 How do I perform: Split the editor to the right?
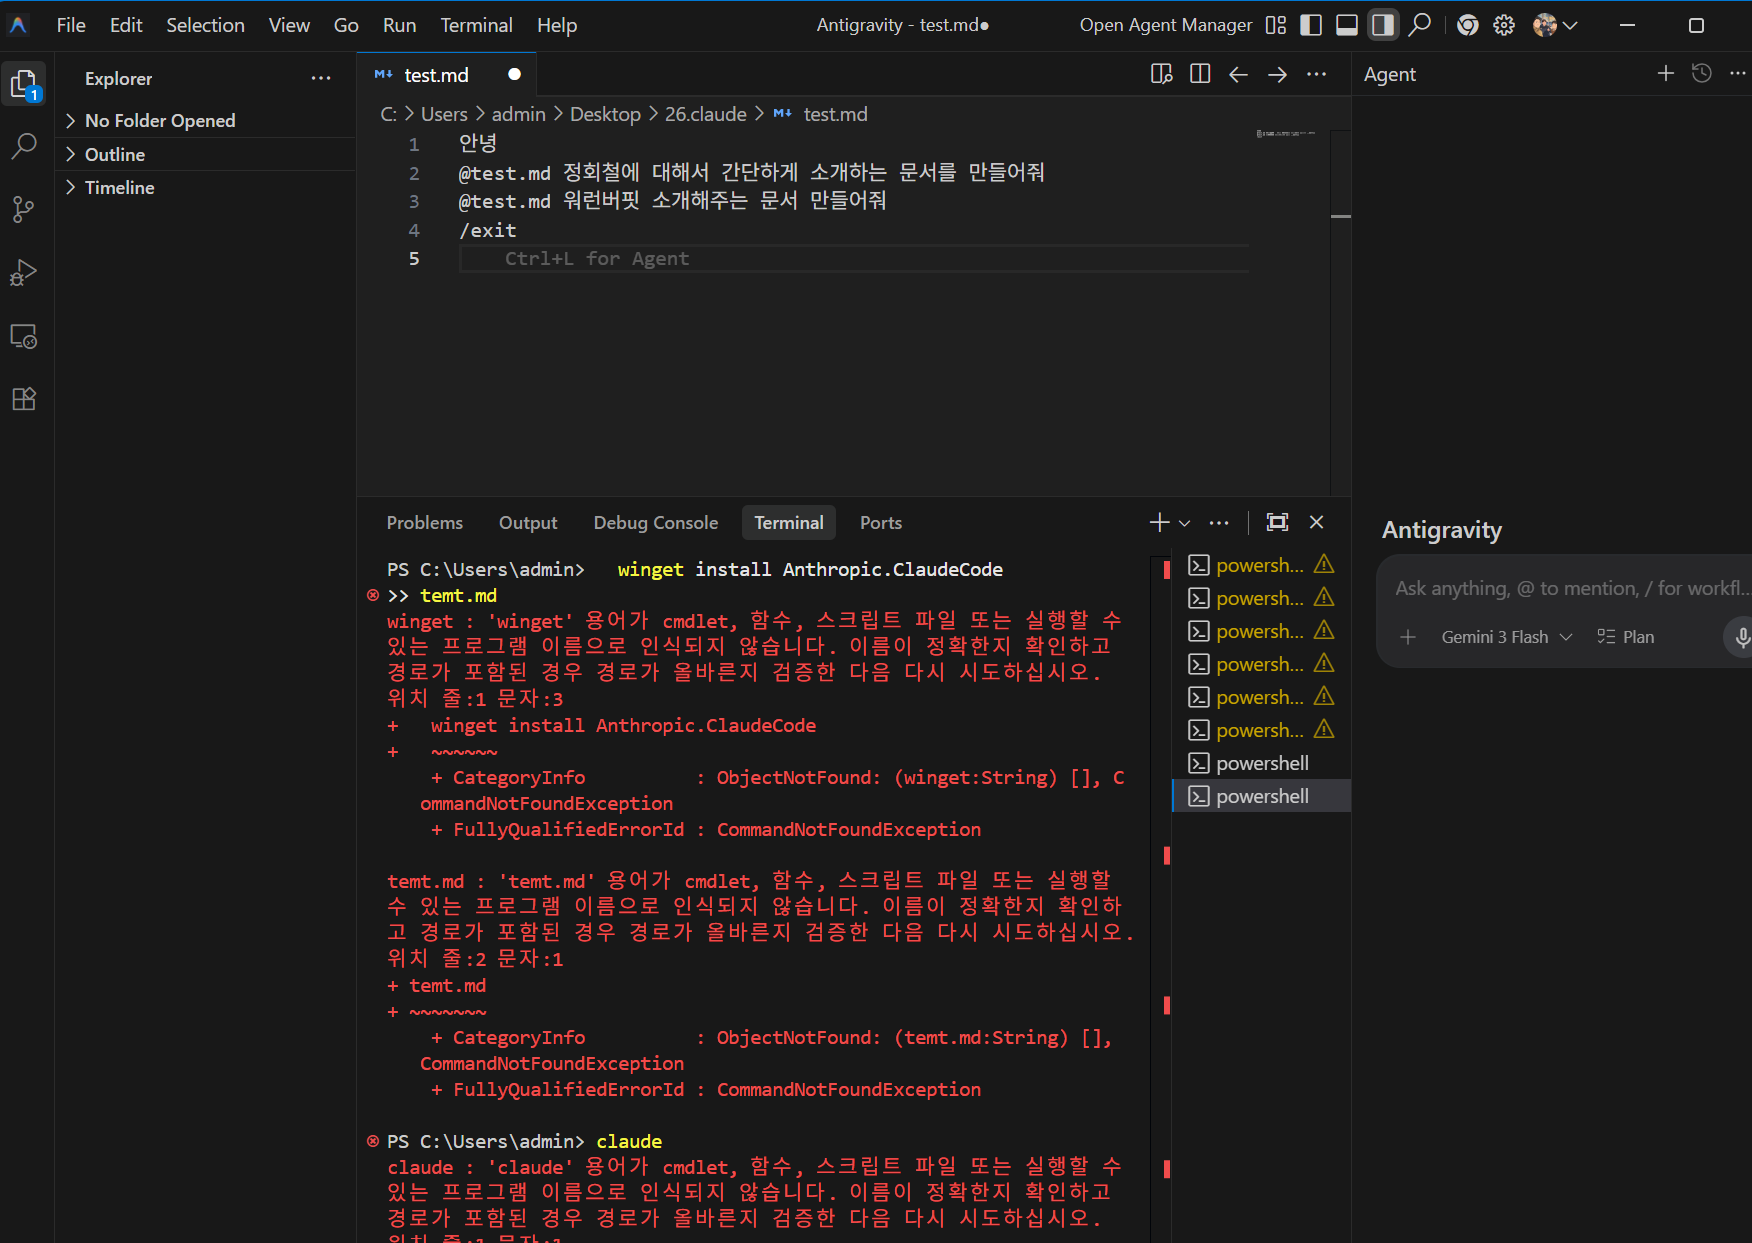[1200, 74]
